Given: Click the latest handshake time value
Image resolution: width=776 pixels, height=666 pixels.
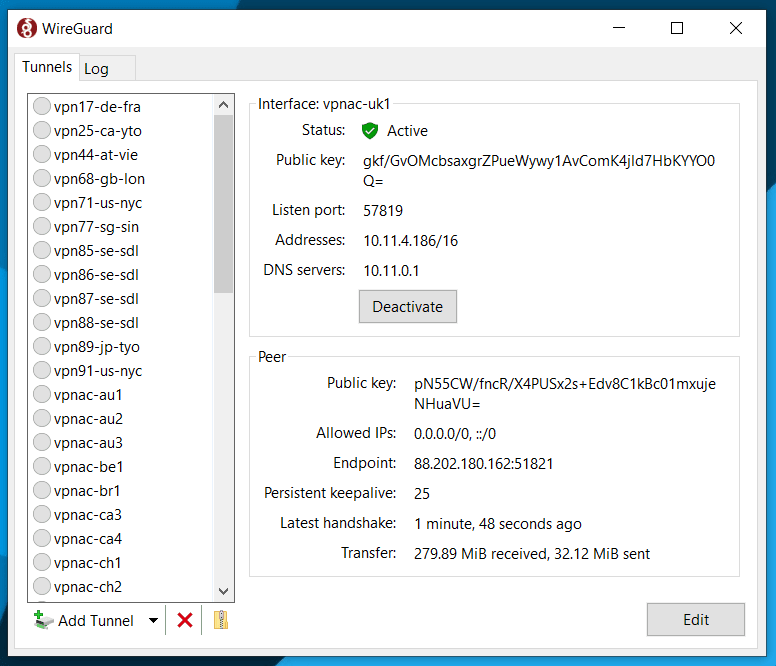Looking at the screenshot, I should tap(497, 523).
